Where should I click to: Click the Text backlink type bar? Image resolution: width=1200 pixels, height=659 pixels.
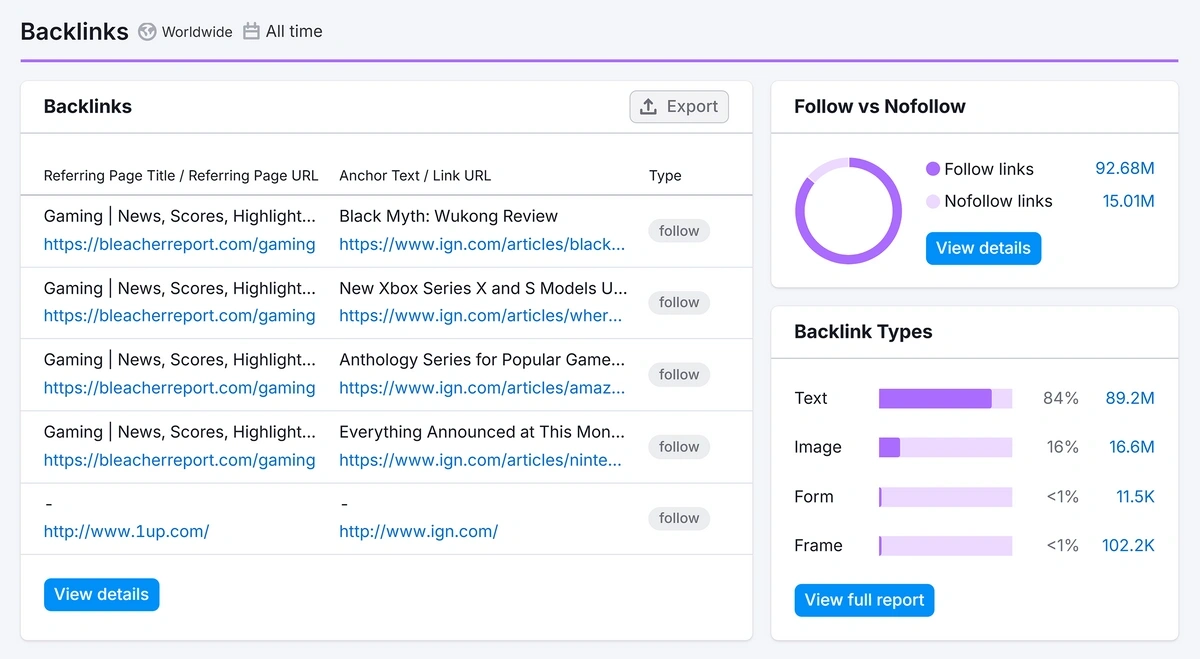coord(945,398)
